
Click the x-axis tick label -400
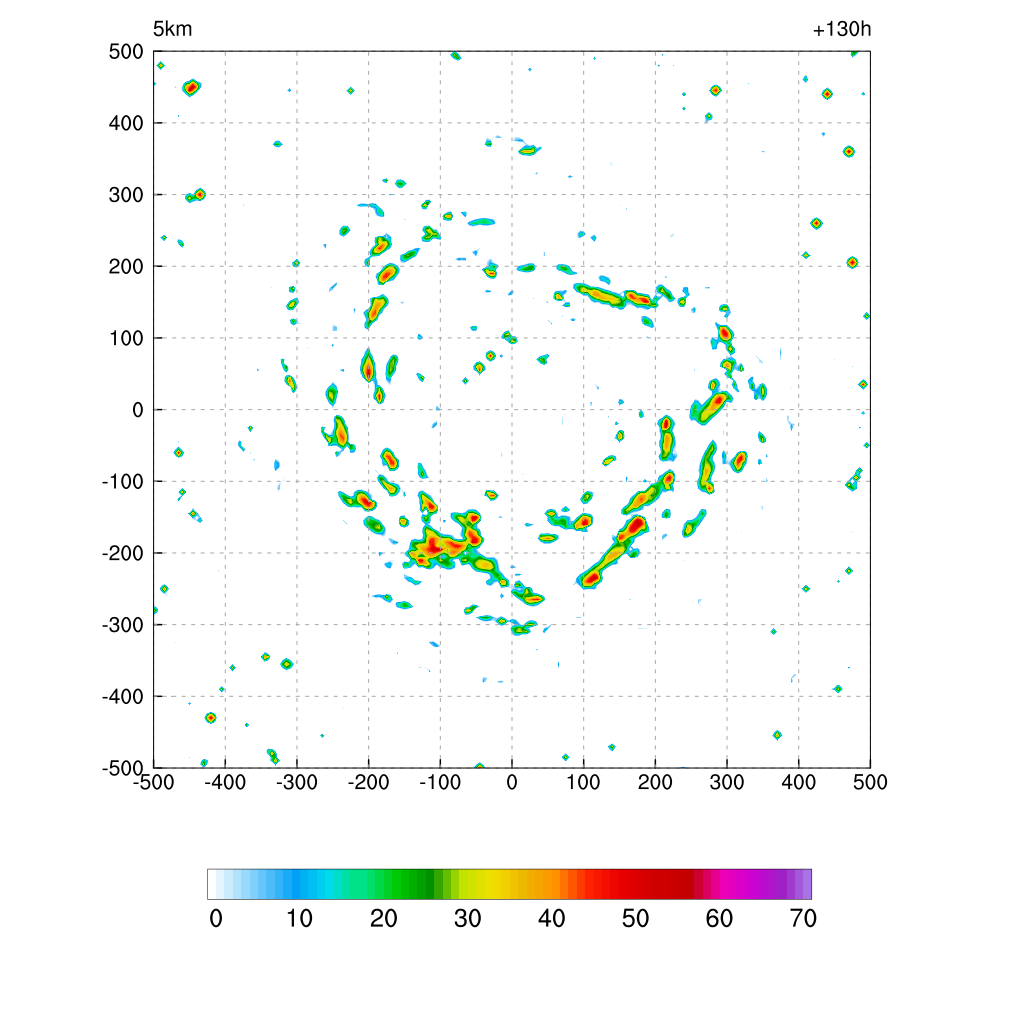[x=225, y=782]
